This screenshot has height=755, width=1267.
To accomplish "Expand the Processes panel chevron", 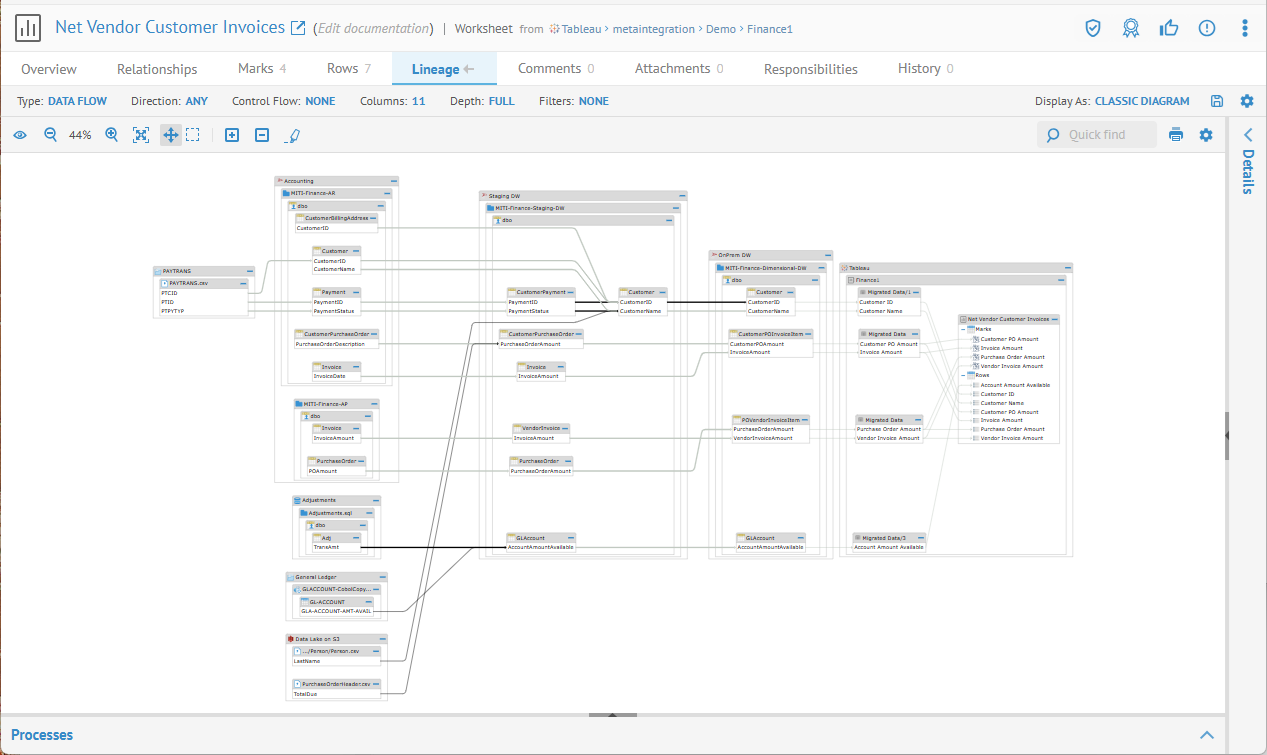I will coord(1206,735).
